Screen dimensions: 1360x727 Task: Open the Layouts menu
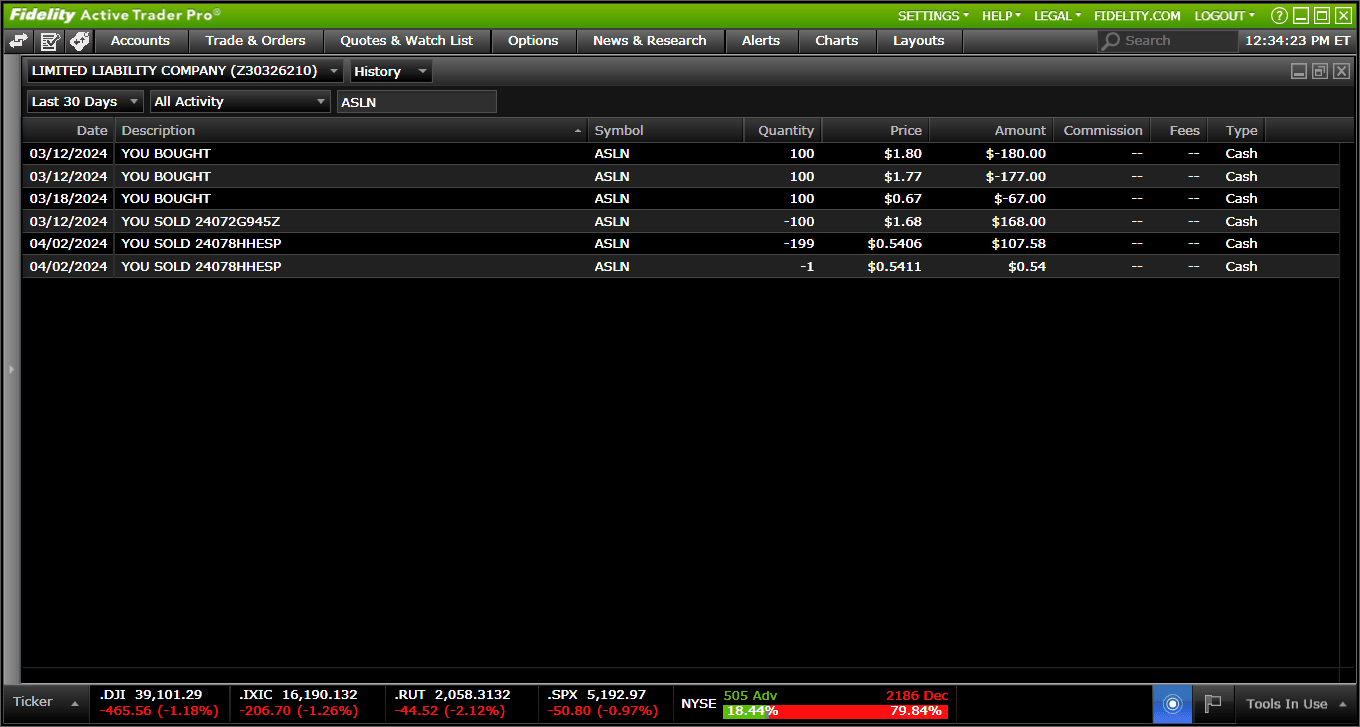click(919, 41)
